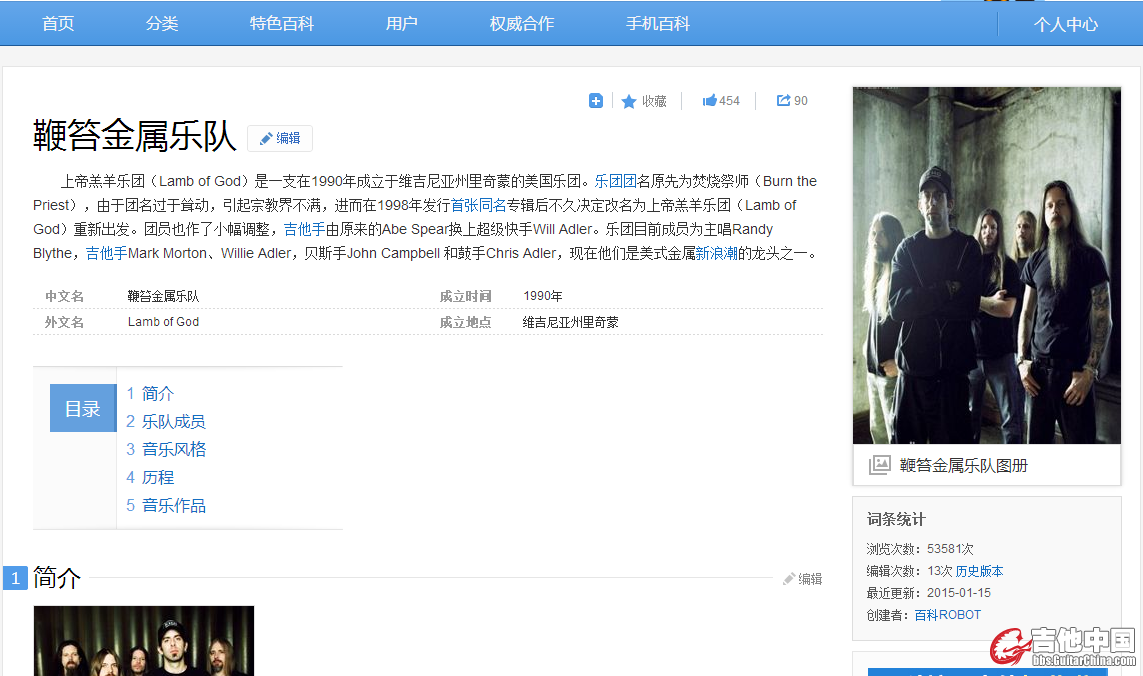Click the star 收藏 favorite icon
Screen dimensions: 1143x676
(629, 101)
